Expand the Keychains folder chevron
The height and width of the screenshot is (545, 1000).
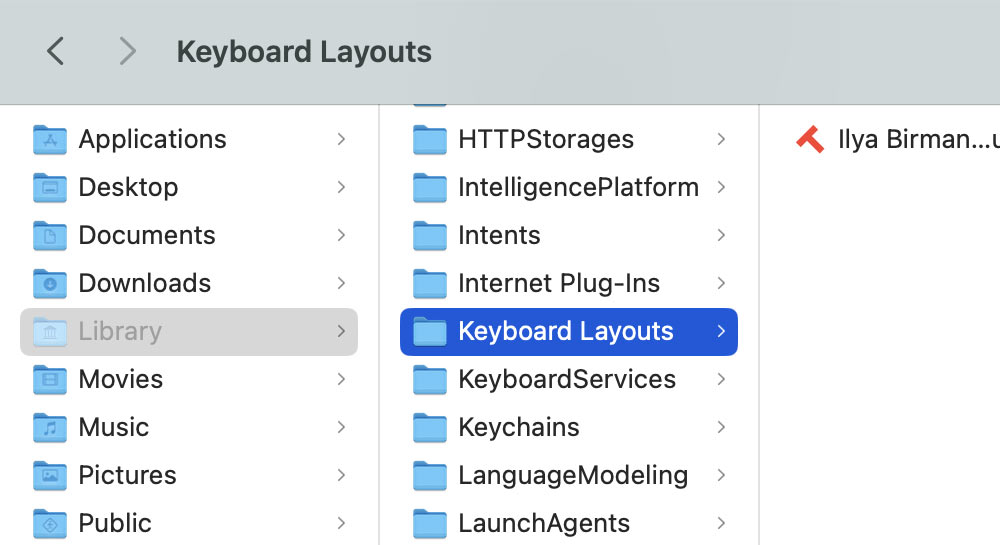click(x=721, y=427)
